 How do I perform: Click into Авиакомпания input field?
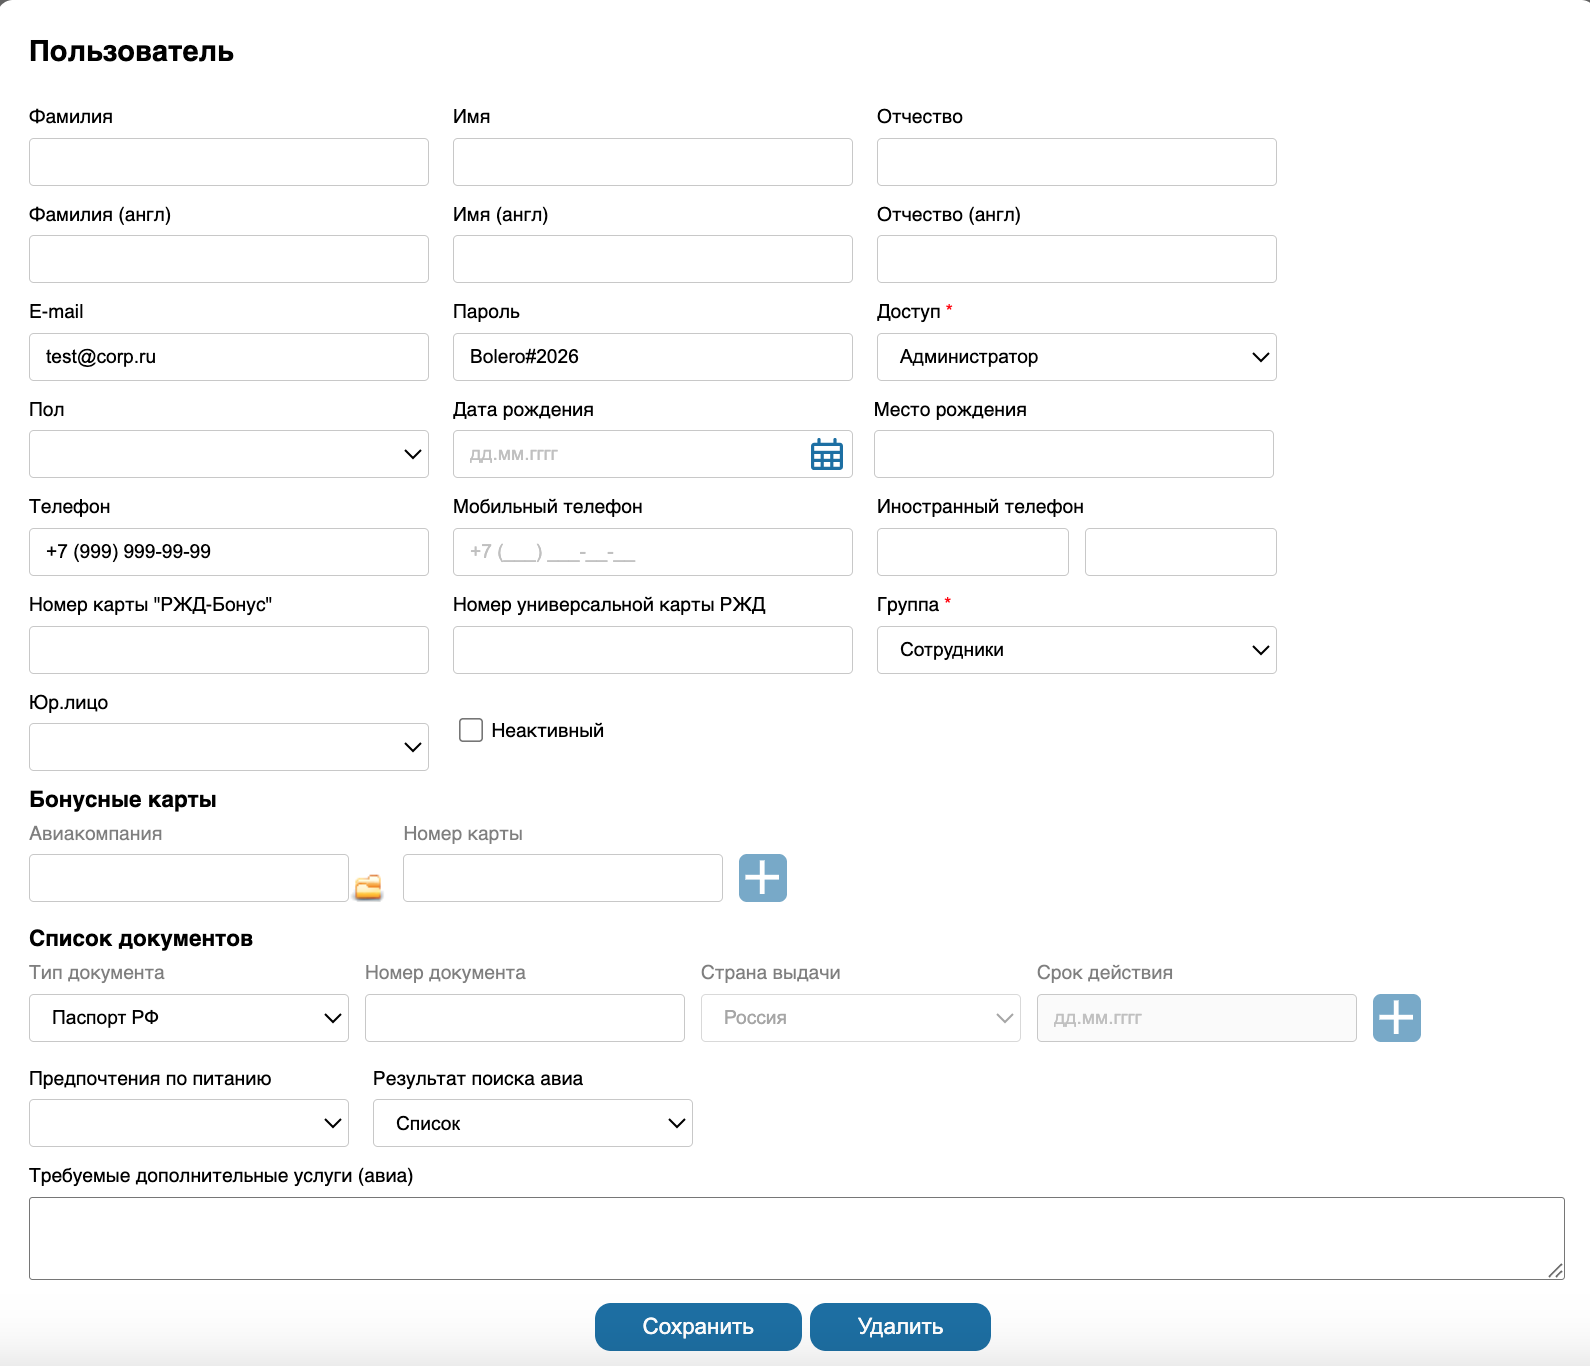pyautogui.click(x=189, y=878)
